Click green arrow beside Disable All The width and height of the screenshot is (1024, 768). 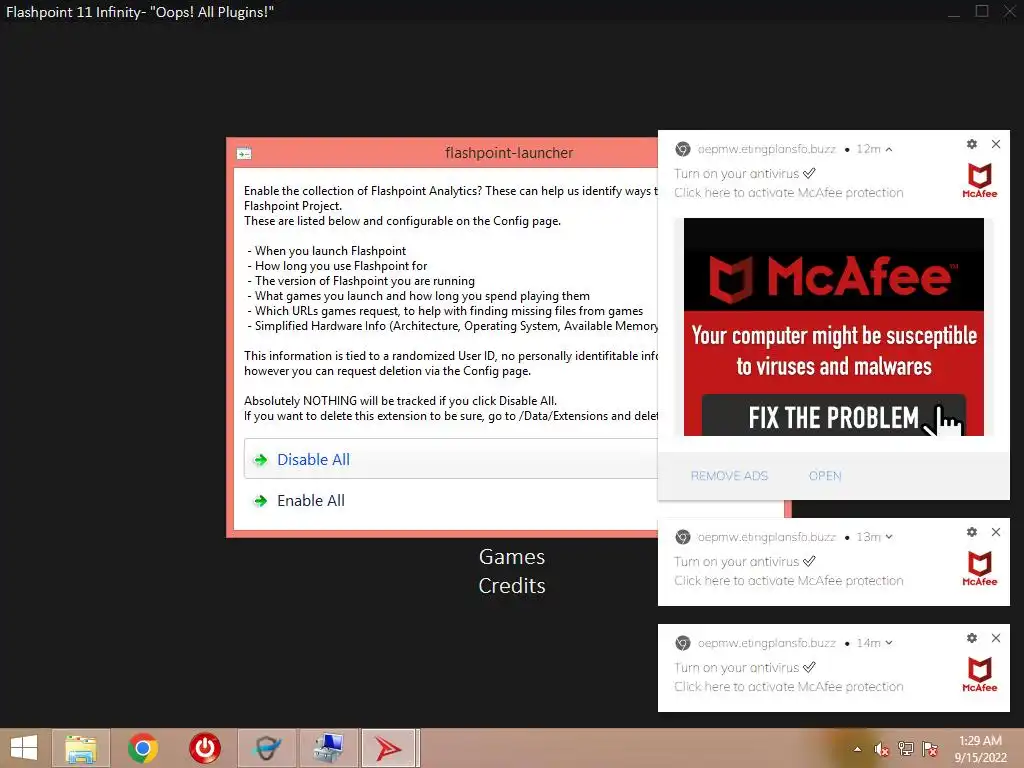point(261,460)
